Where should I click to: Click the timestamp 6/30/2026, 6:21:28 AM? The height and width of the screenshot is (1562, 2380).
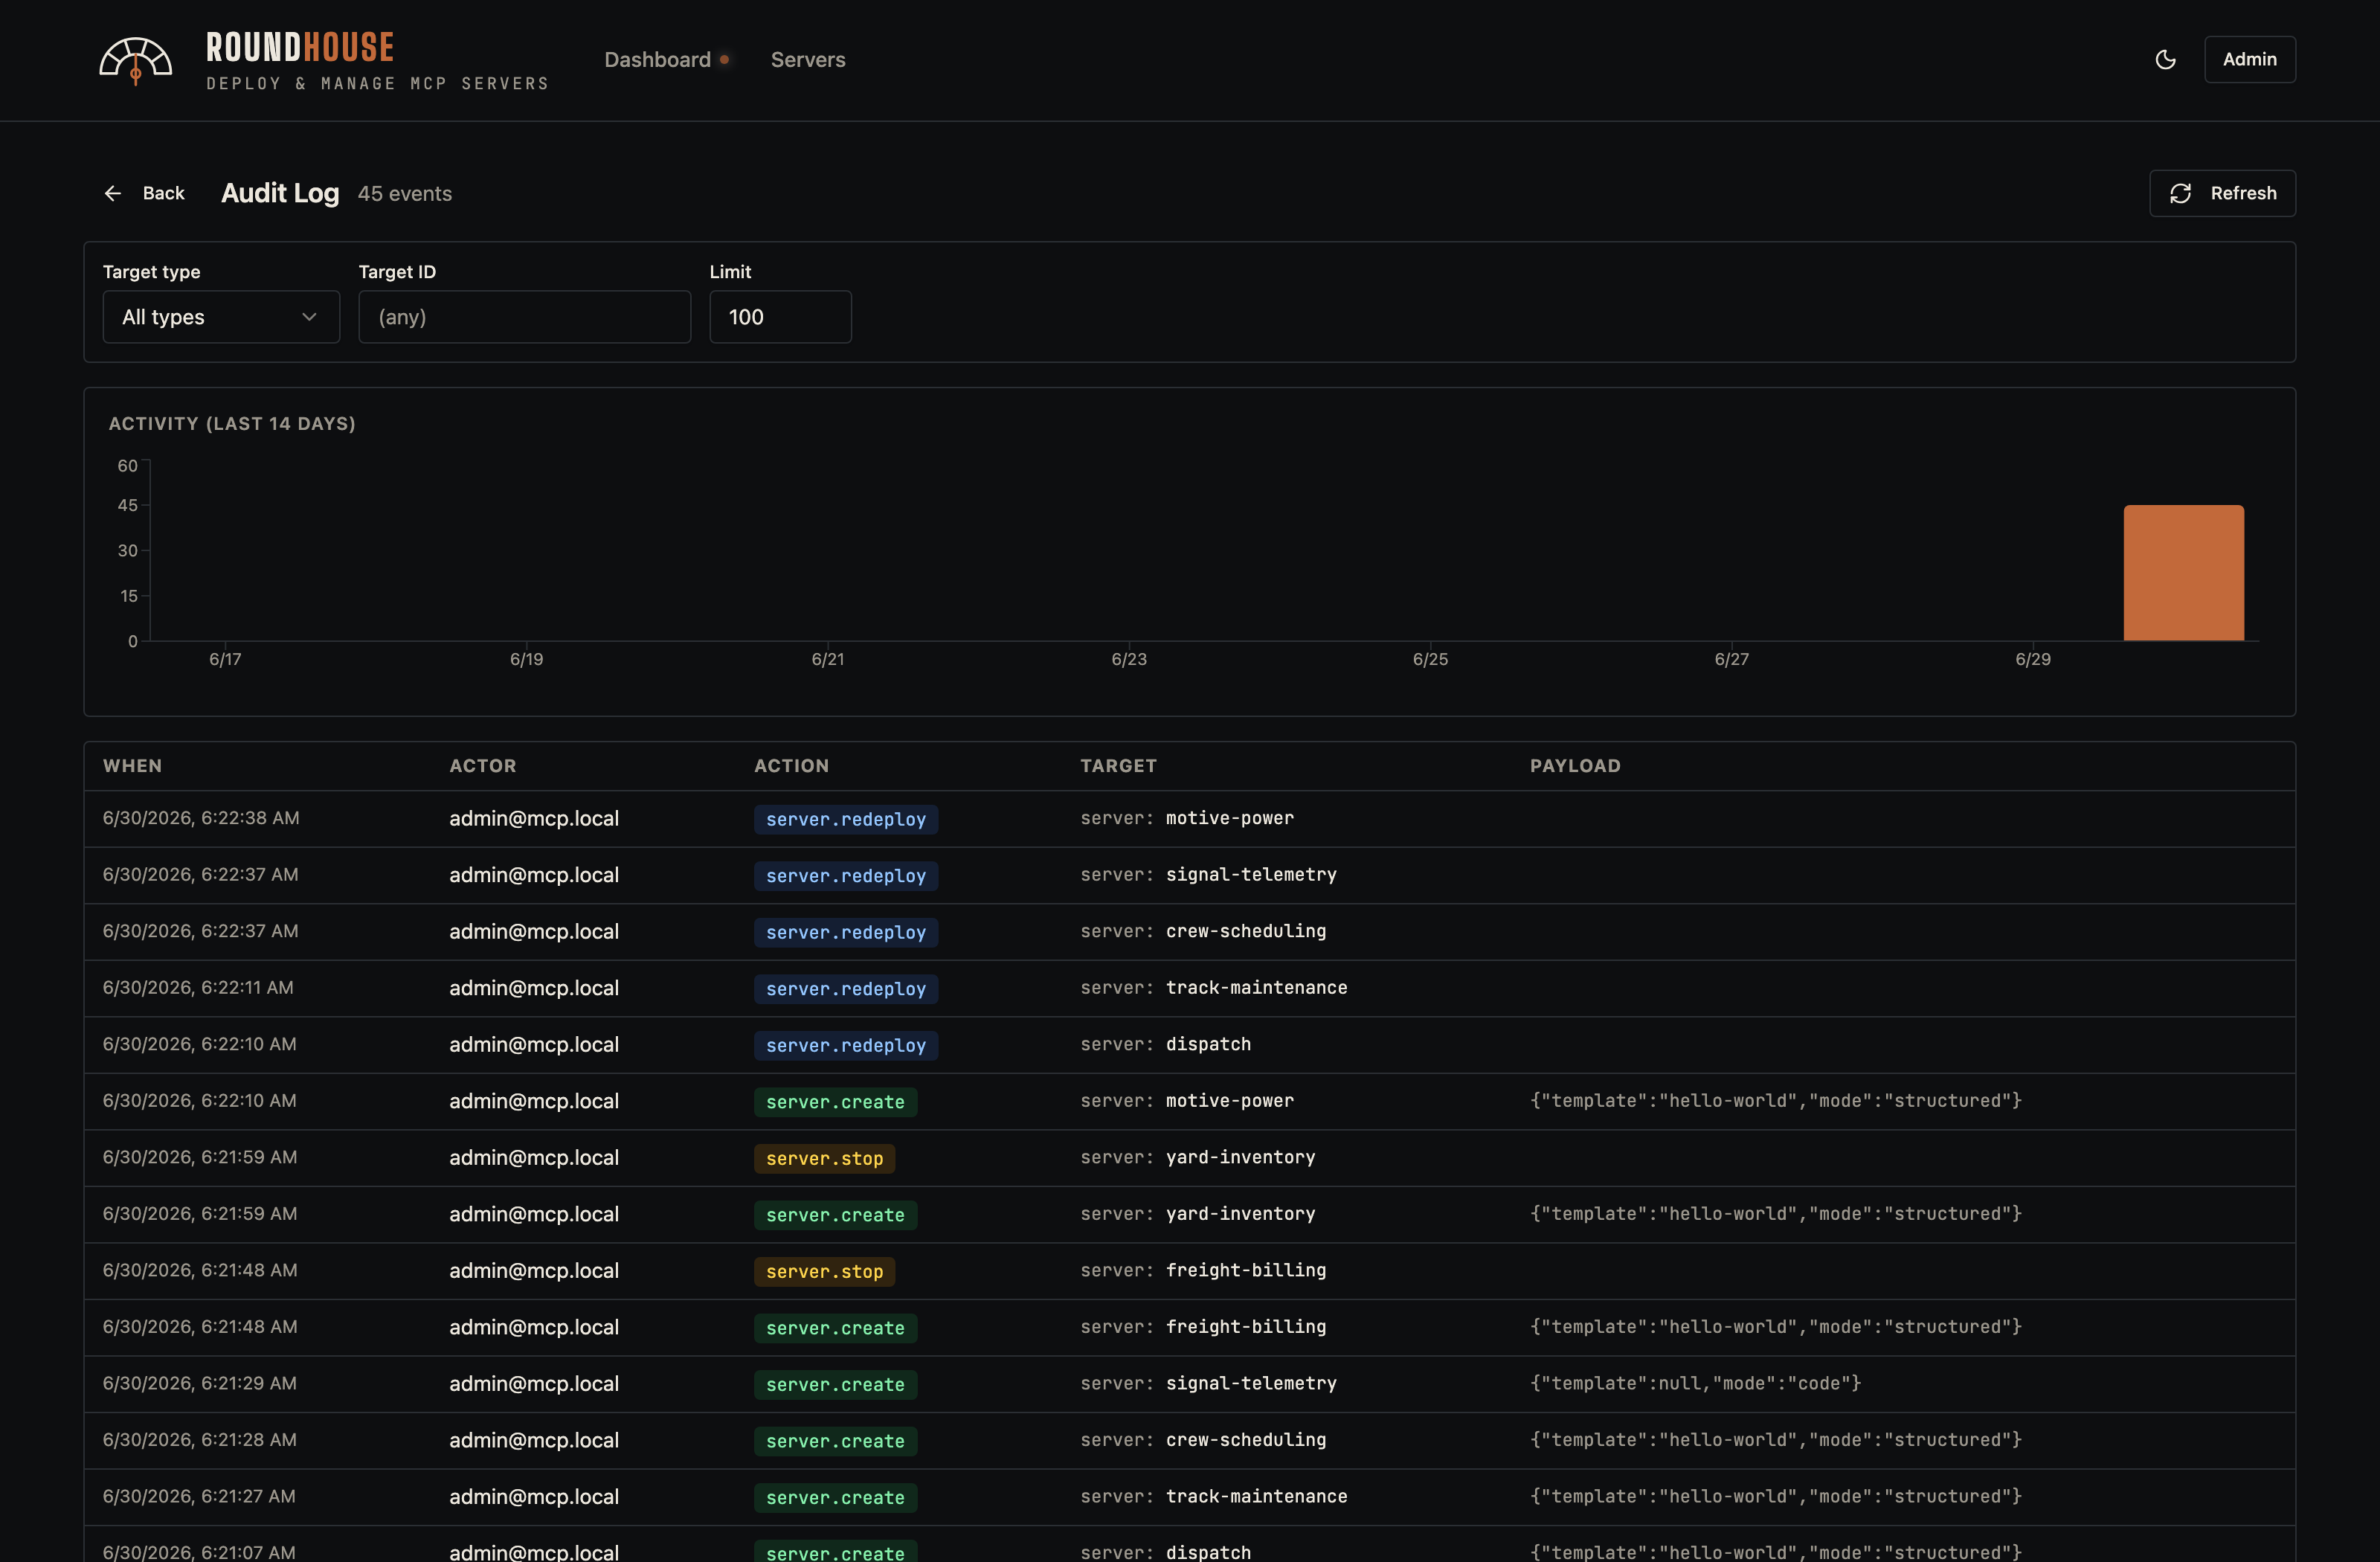pos(200,1440)
